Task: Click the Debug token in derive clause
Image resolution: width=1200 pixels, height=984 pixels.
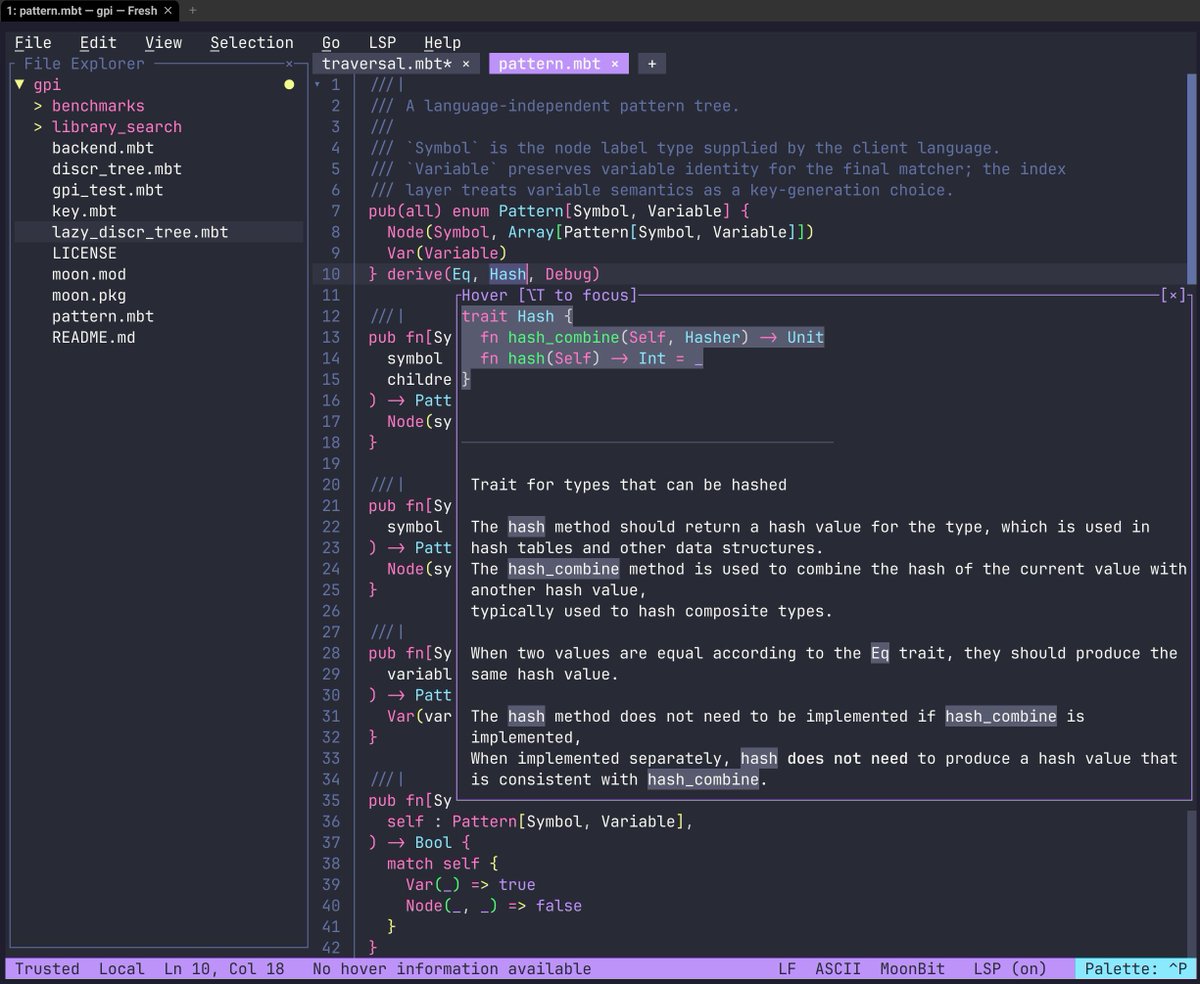Action: [x=568, y=274]
